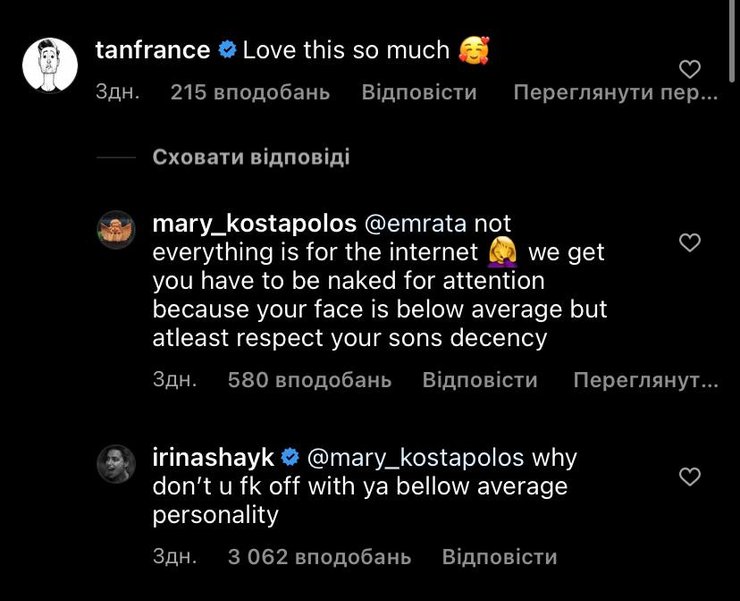Click irinashayk's blue verified badge

tap(291, 458)
